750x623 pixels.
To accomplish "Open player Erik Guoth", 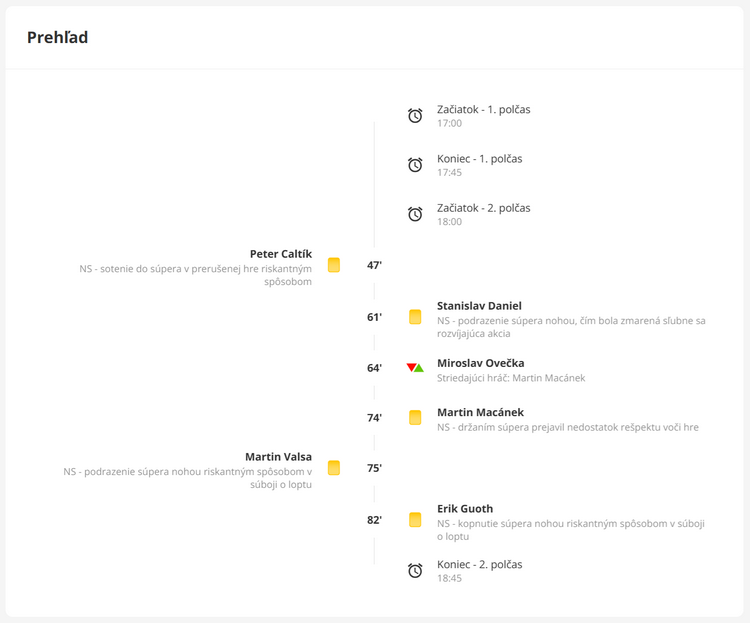I will pyautogui.click(x=465, y=509).
